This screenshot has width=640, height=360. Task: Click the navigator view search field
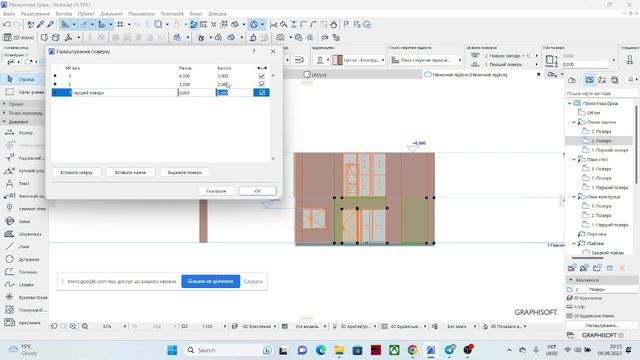point(602,93)
